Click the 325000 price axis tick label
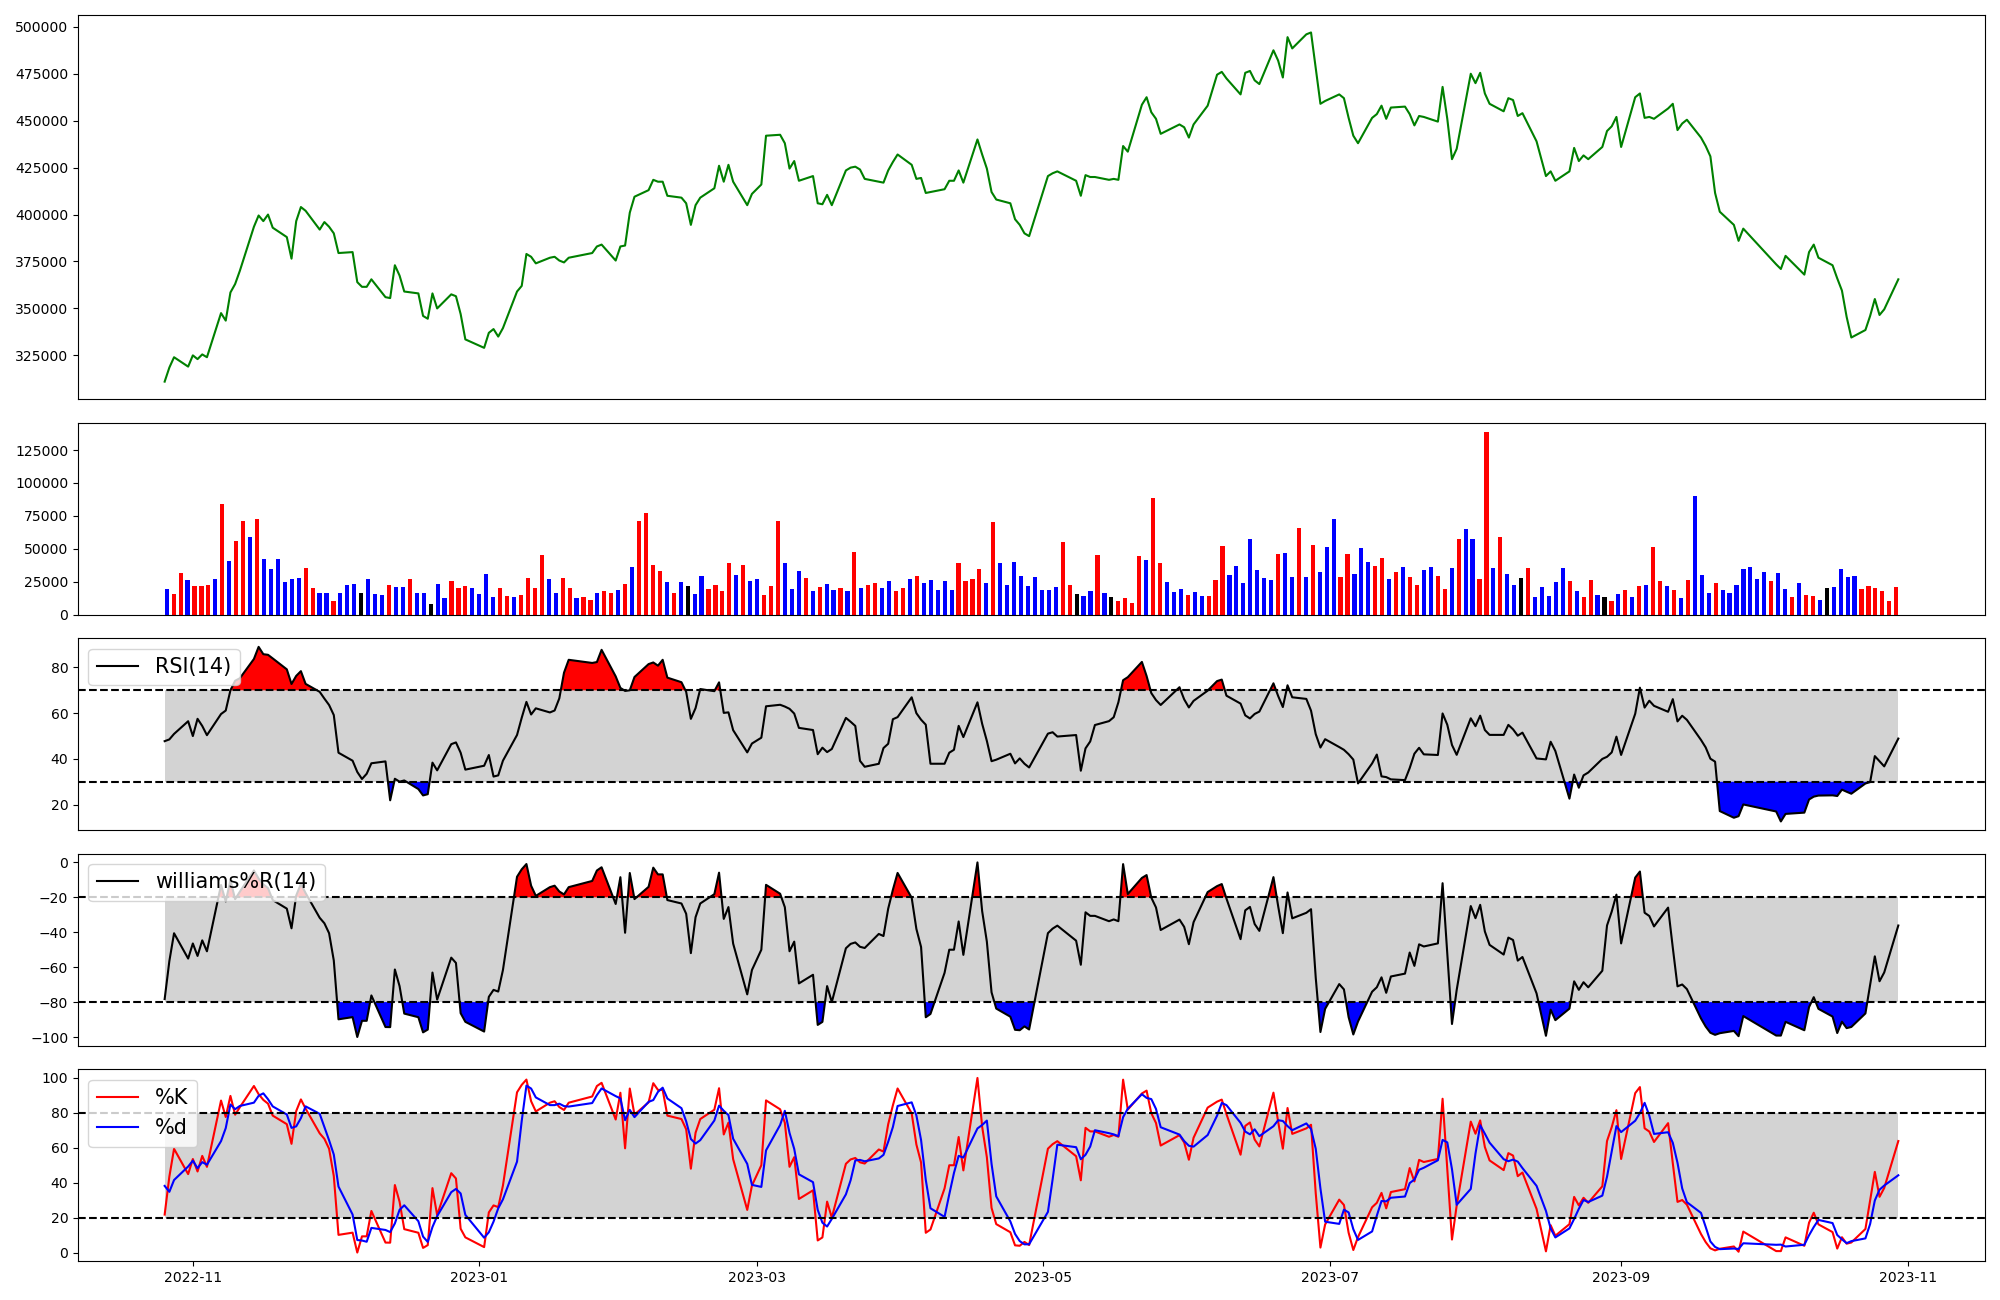2000x1300 pixels. click(x=42, y=356)
